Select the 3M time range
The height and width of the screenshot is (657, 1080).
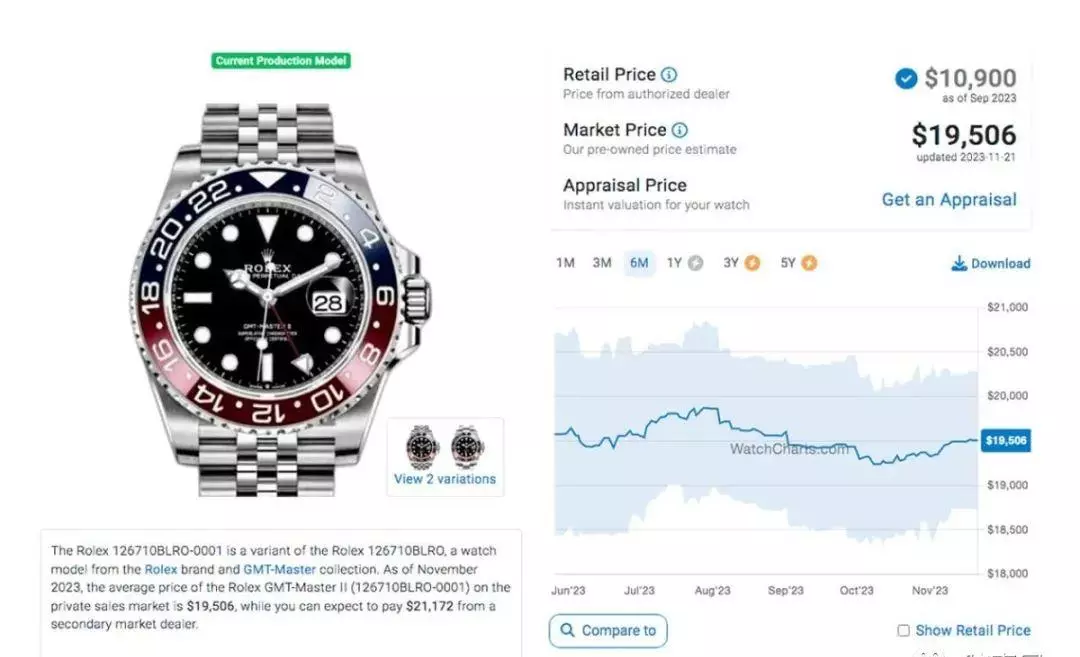(602, 263)
